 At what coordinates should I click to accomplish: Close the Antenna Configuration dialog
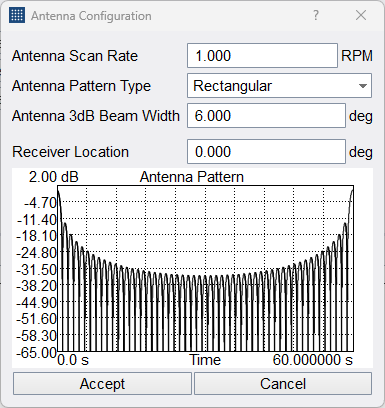coord(361,15)
